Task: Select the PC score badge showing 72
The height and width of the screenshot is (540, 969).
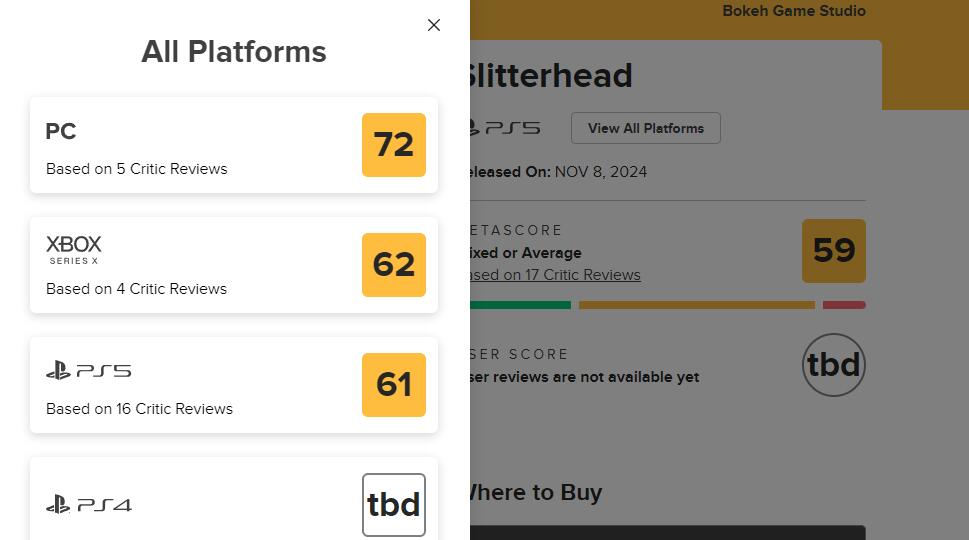Action: (x=394, y=145)
